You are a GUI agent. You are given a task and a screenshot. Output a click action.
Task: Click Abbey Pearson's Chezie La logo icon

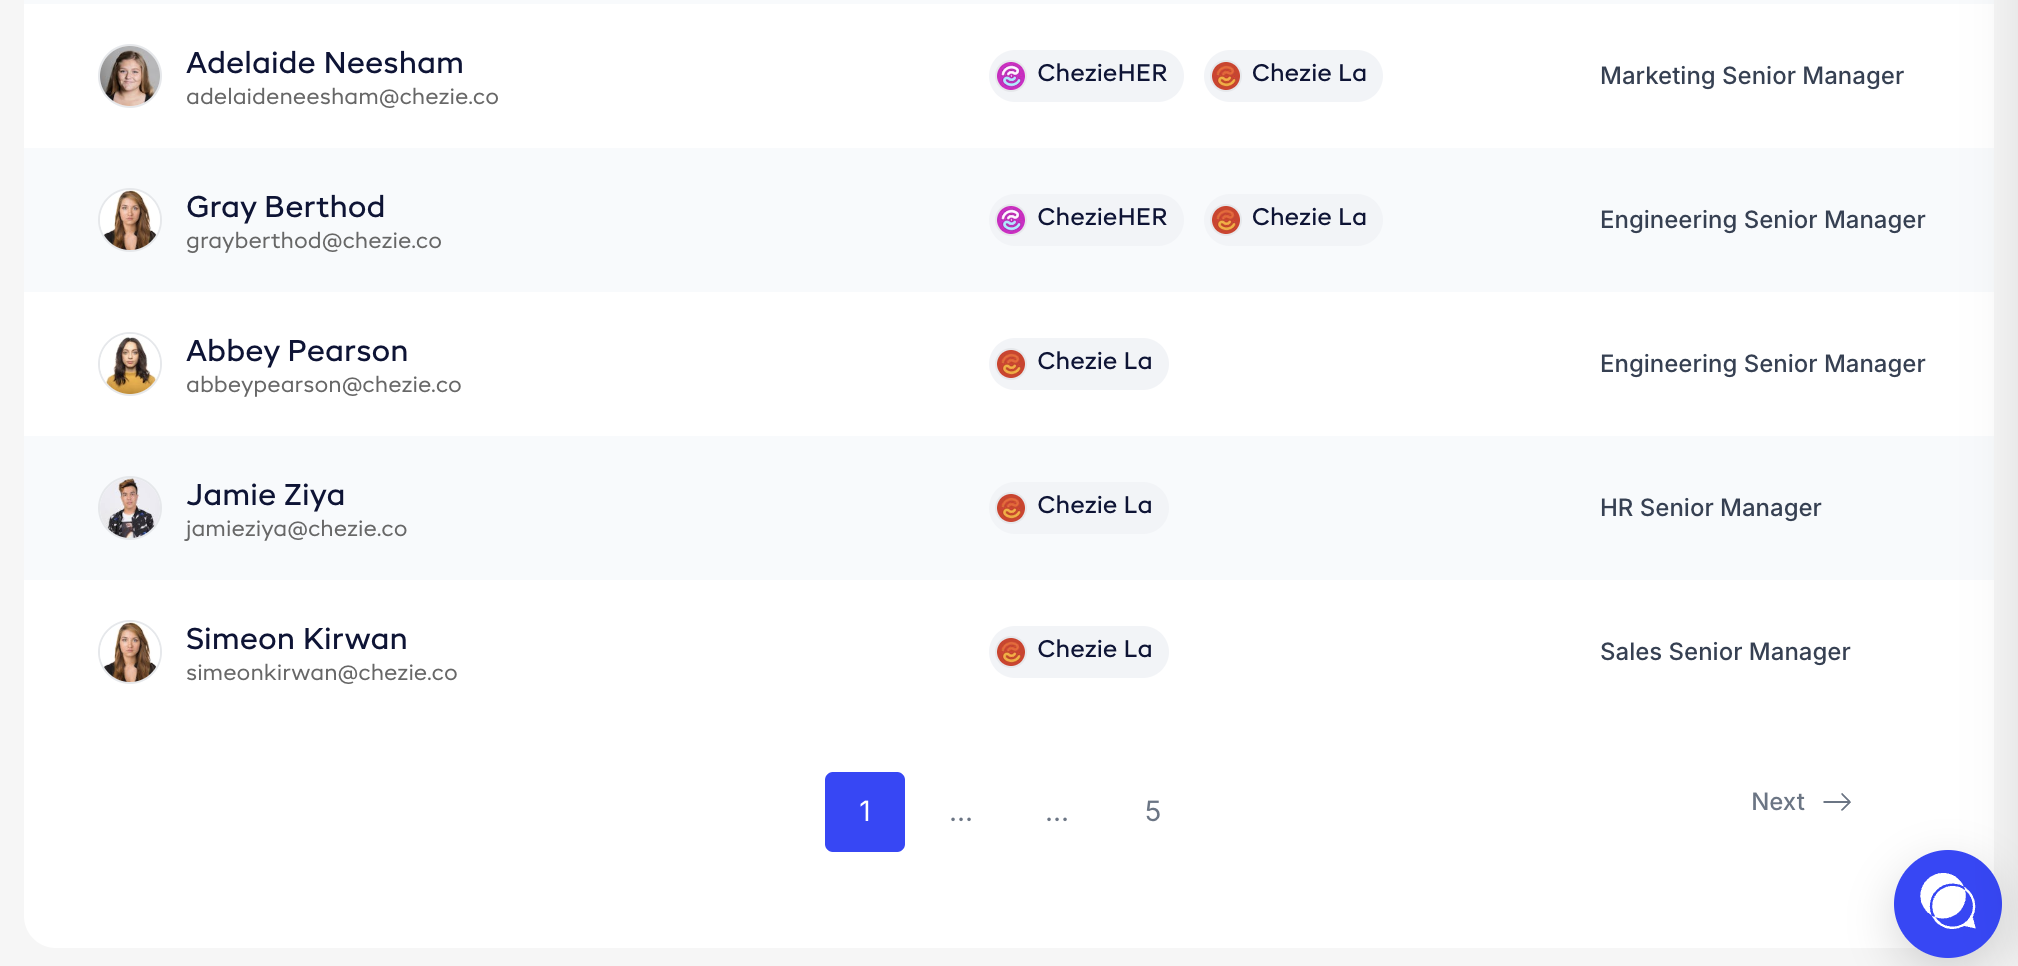point(1011,364)
